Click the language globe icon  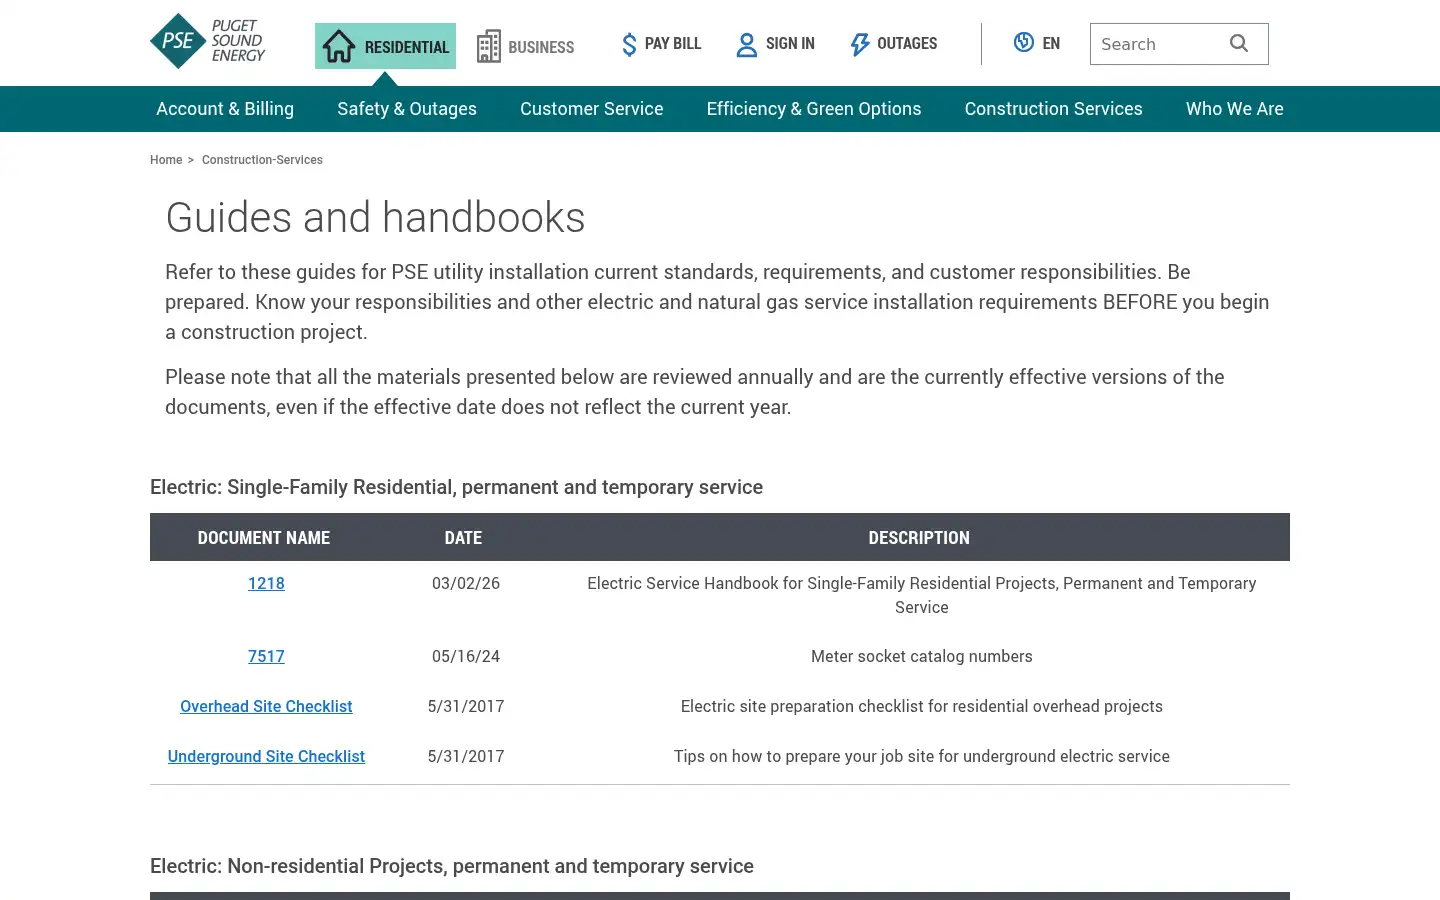tap(1023, 42)
